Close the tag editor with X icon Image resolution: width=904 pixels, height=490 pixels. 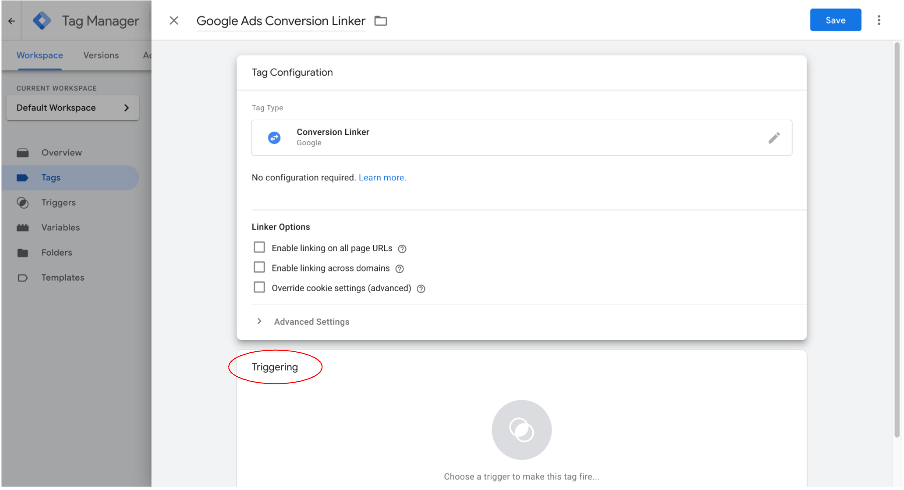174,21
